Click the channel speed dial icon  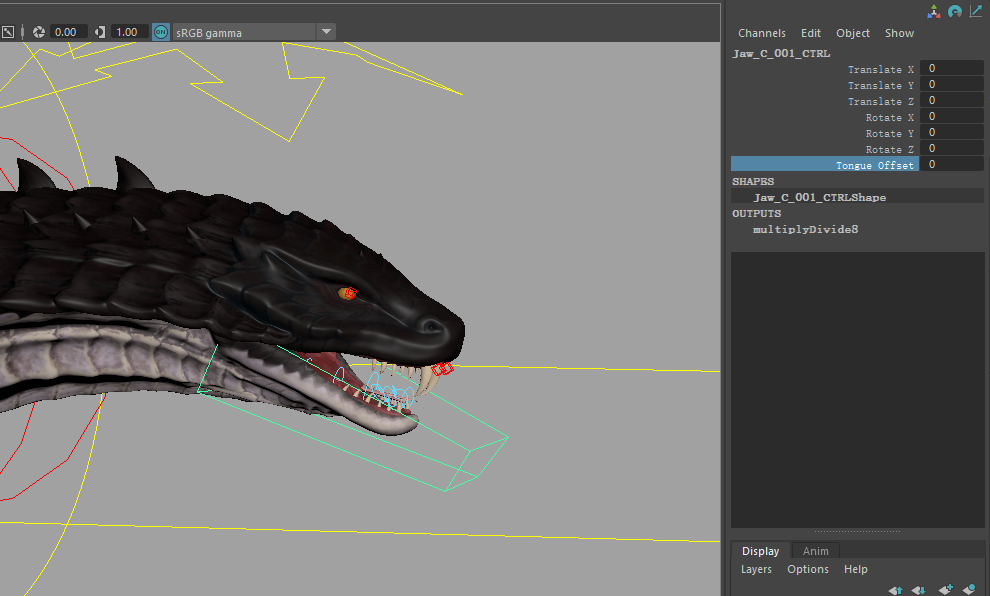click(x=955, y=11)
